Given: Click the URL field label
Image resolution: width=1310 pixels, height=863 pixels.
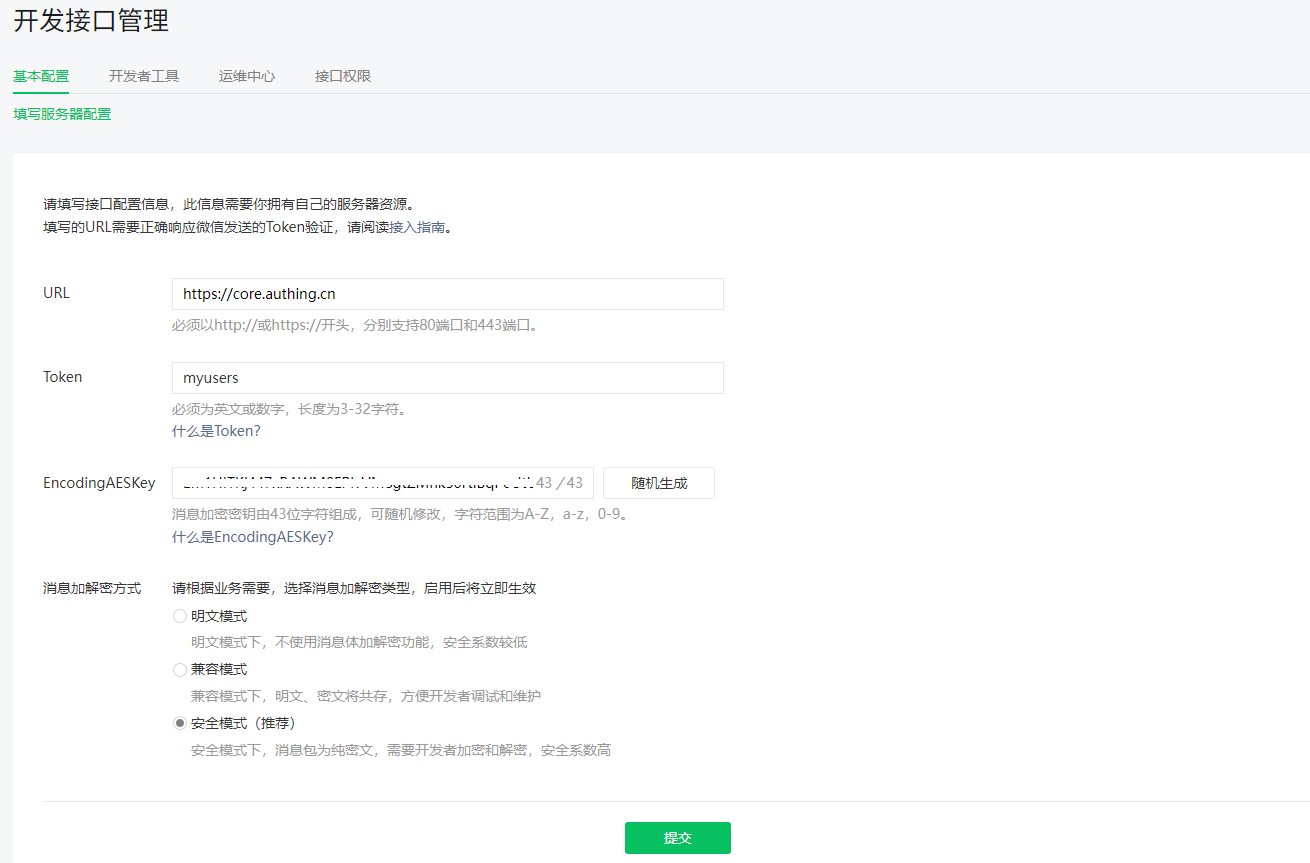Looking at the screenshot, I should 57,293.
